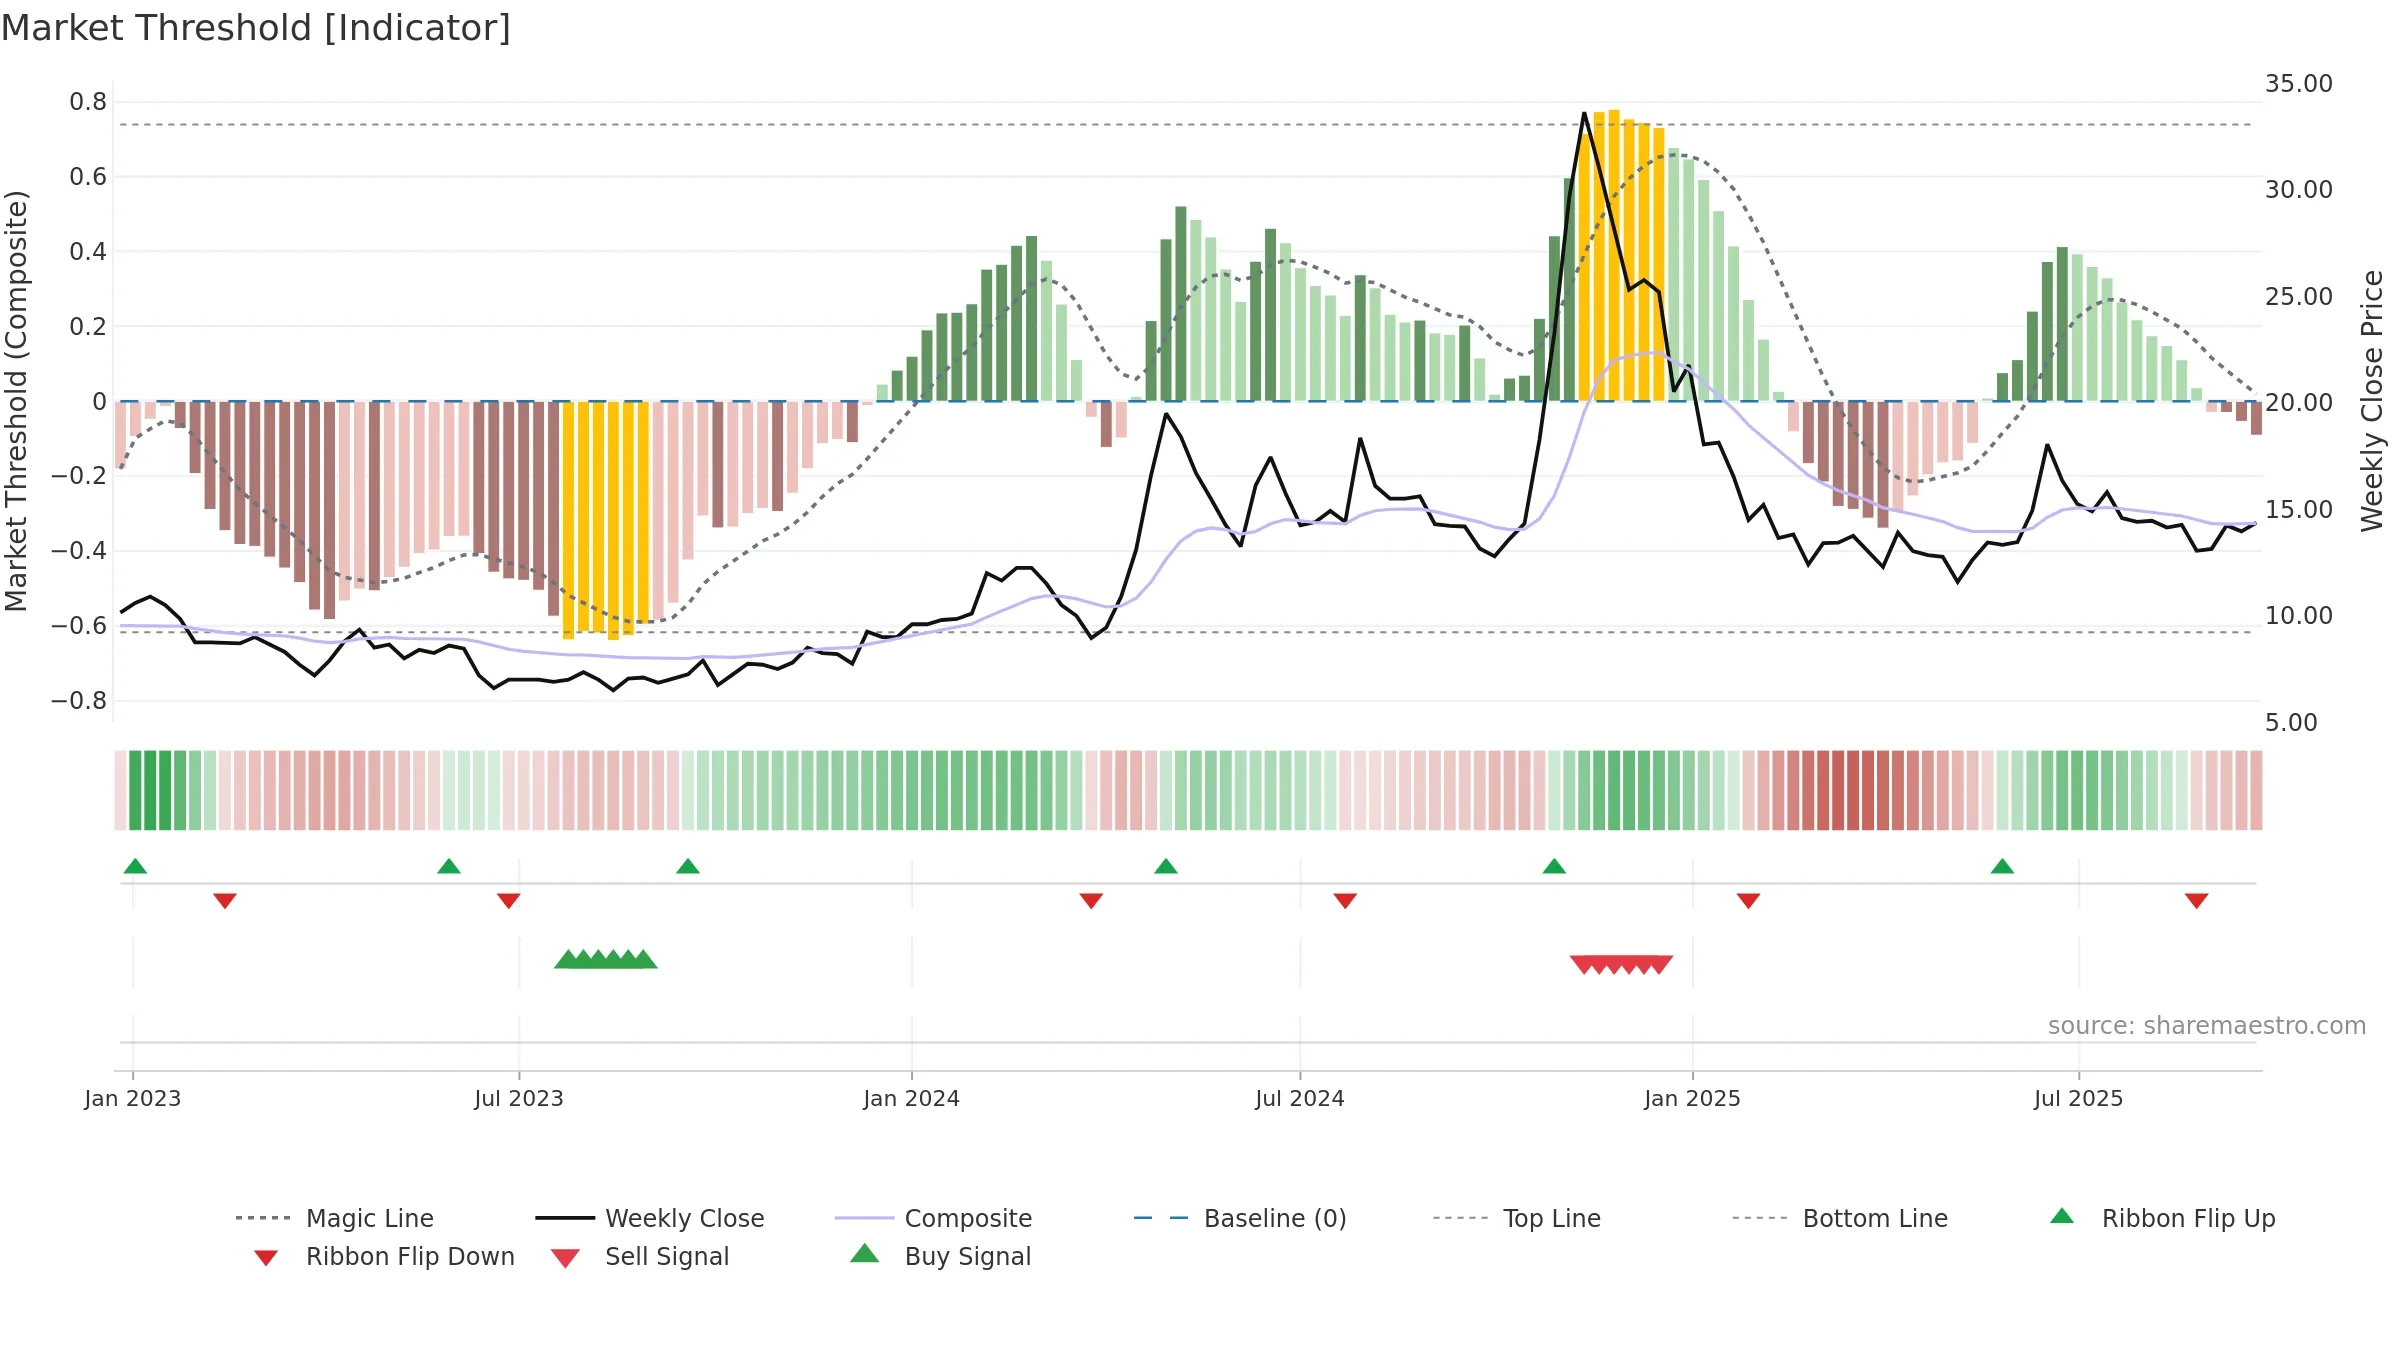Select the green flip-up marker around Oct 2024
2400x1350 pixels.
1554,866
